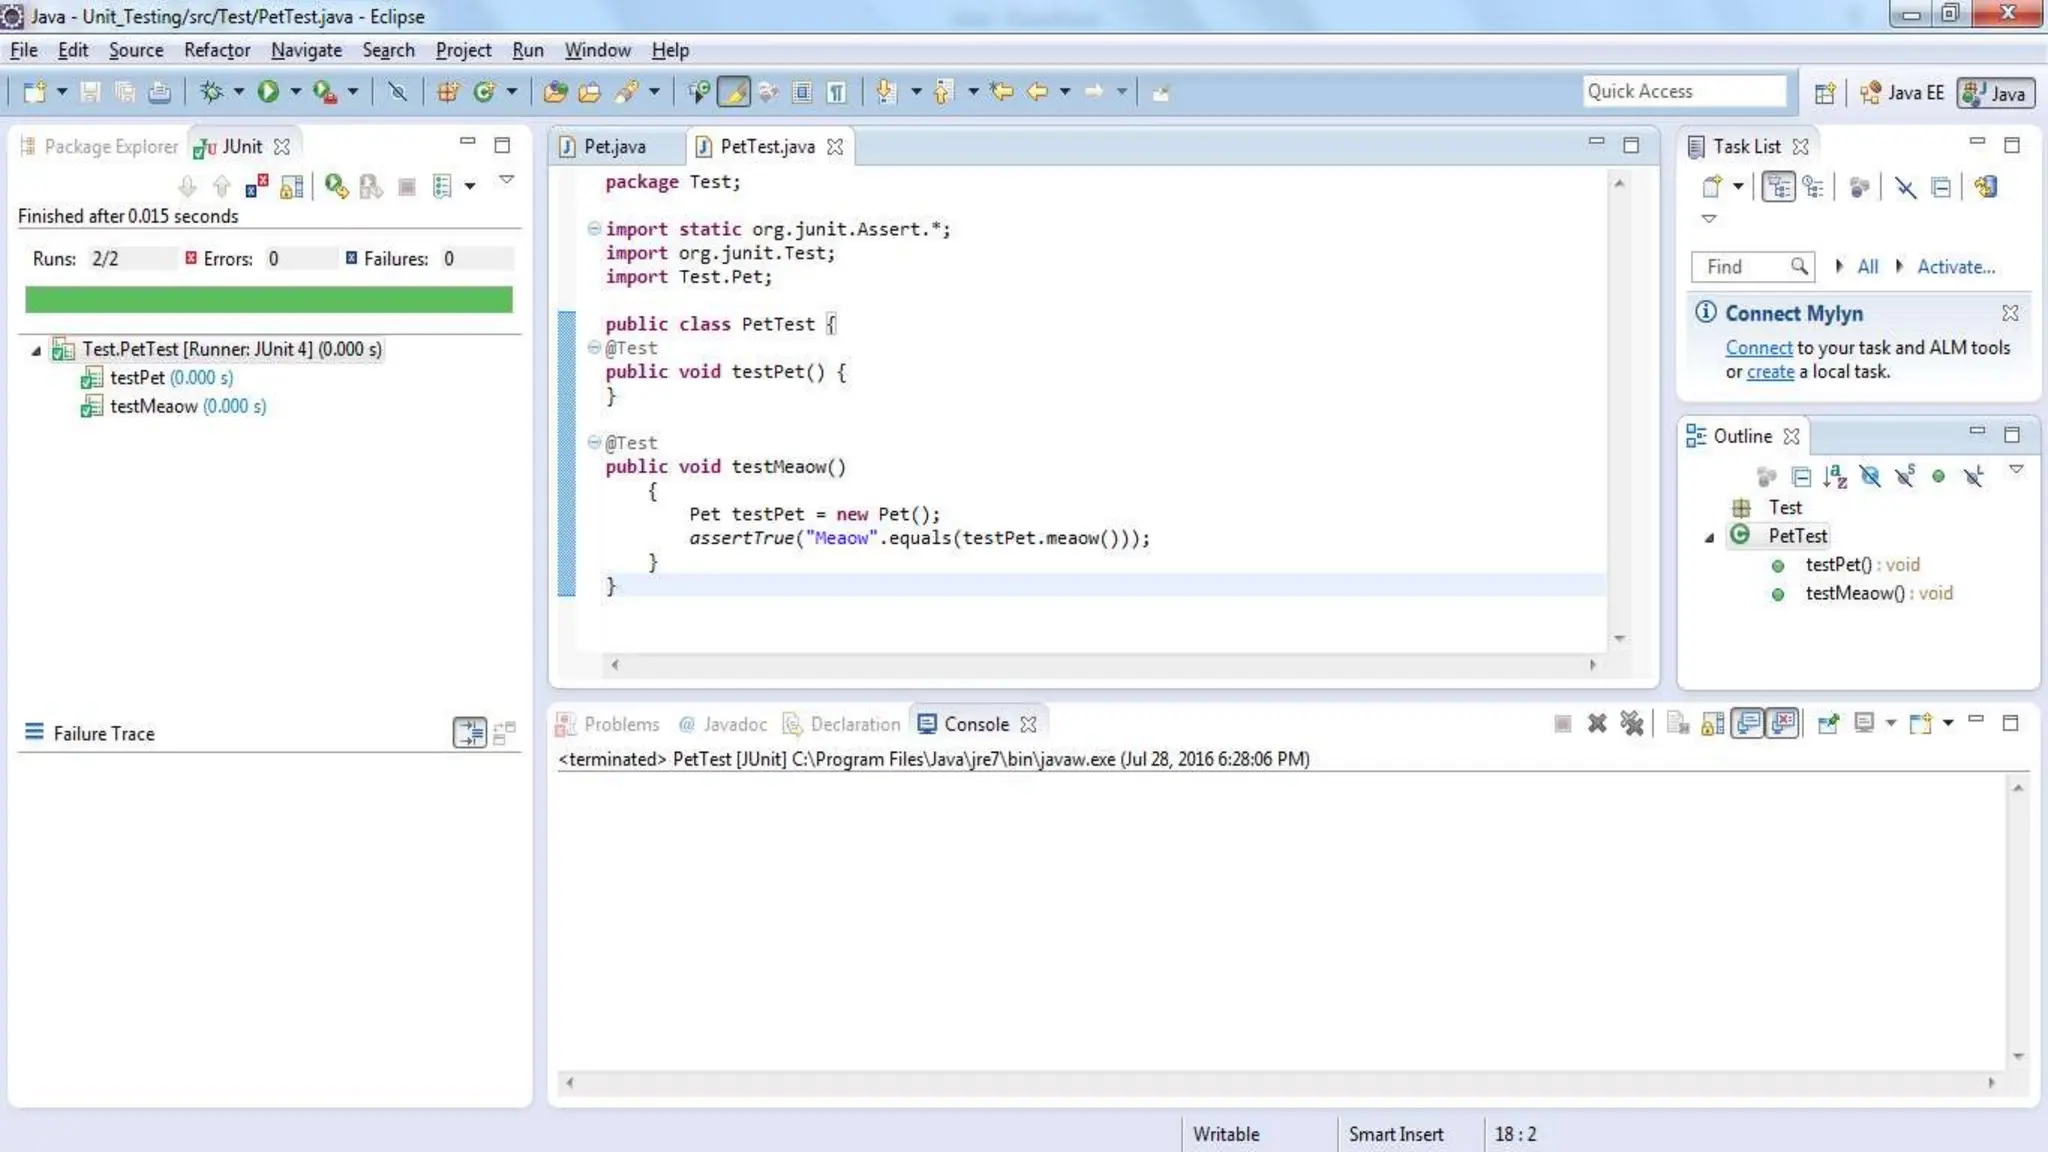2048x1152 pixels.
Task: Collapse the Test.PetTest runner node
Action: click(36, 350)
